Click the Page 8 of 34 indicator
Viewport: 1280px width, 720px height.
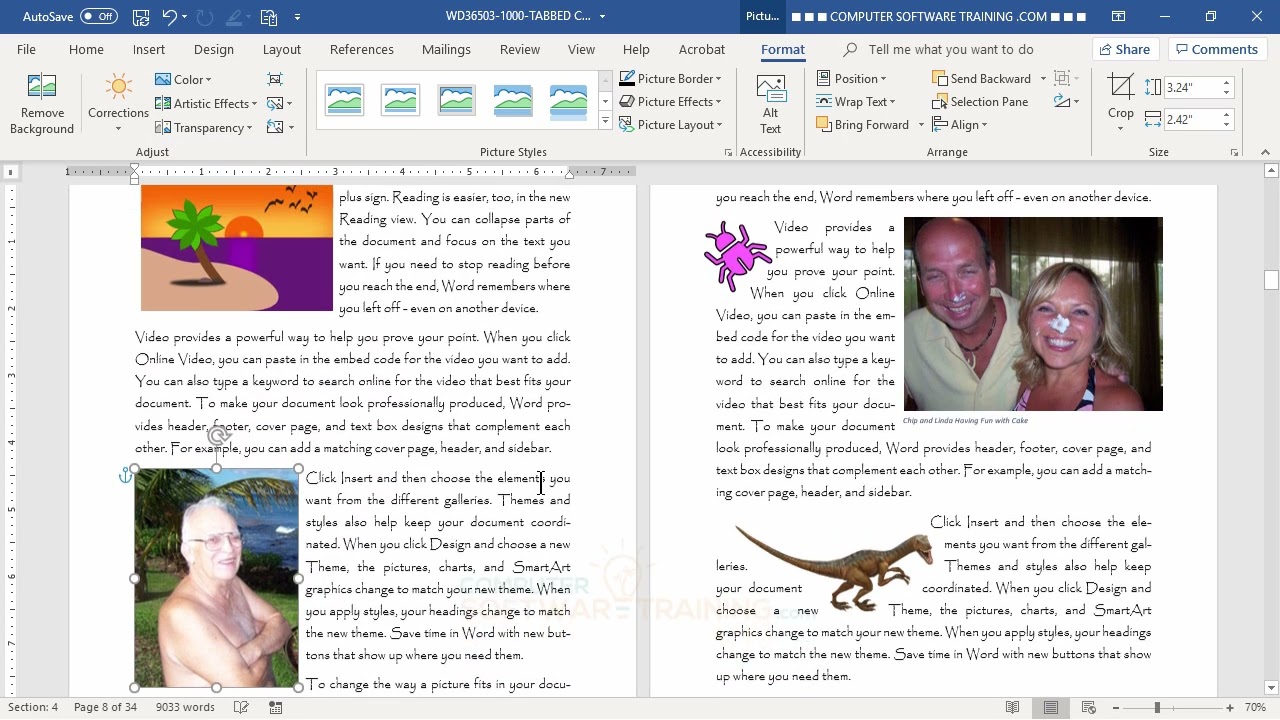[105, 707]
